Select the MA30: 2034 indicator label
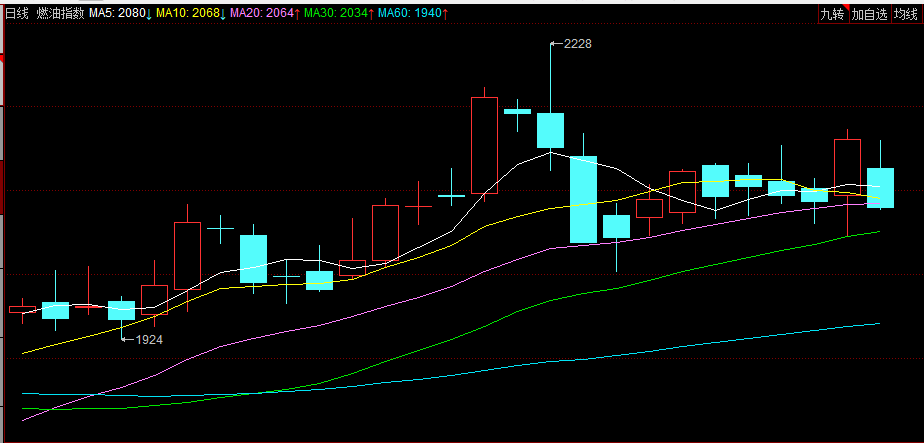This screenshot has width=924, height=443. click(x=339, y=14)
